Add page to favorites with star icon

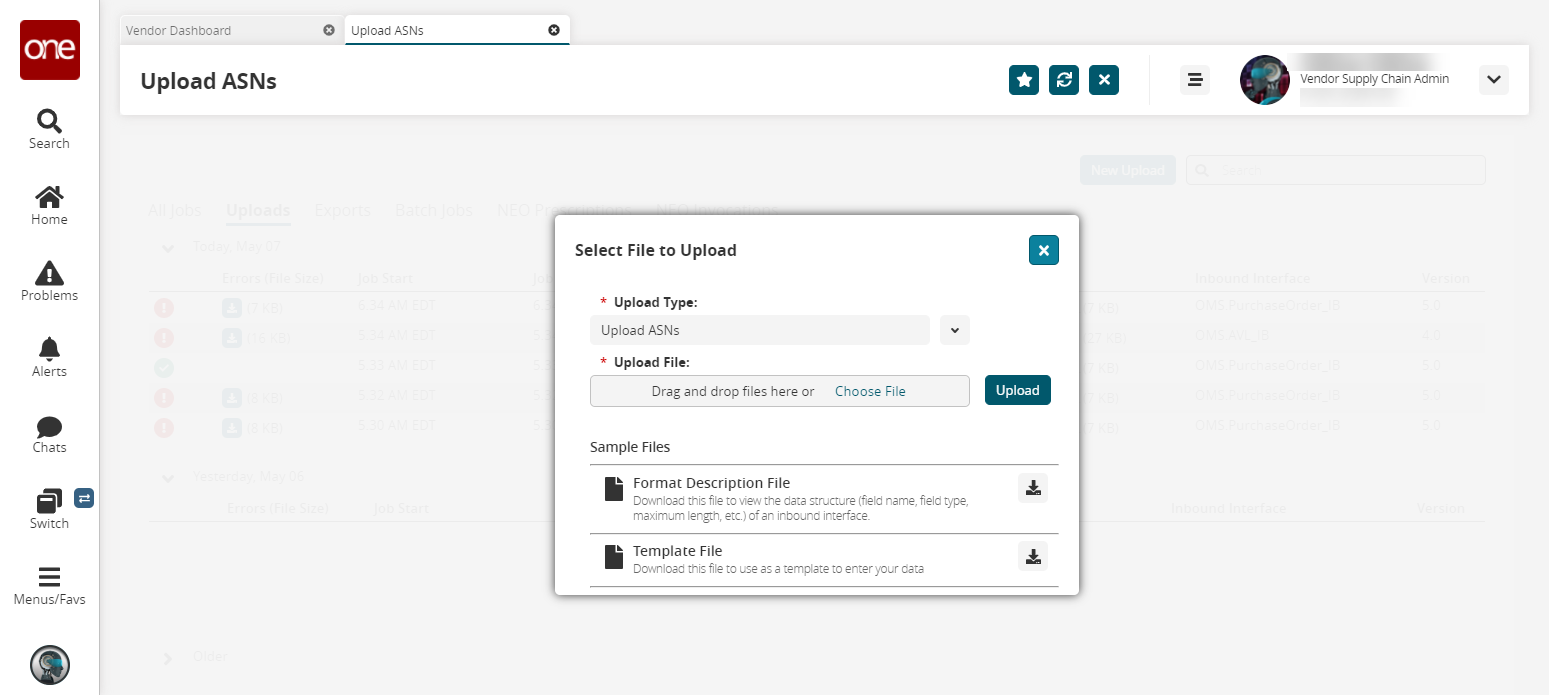(x=1024, y=80)
